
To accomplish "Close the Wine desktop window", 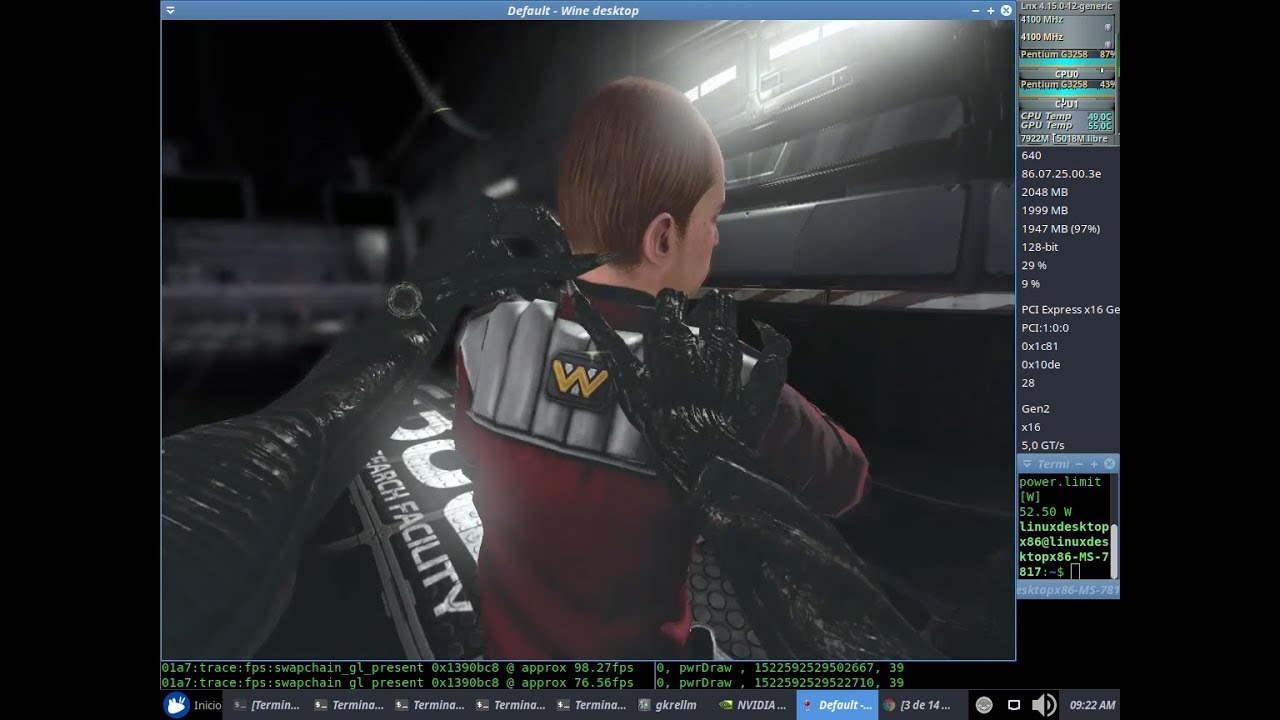I will click(1006, 10).
